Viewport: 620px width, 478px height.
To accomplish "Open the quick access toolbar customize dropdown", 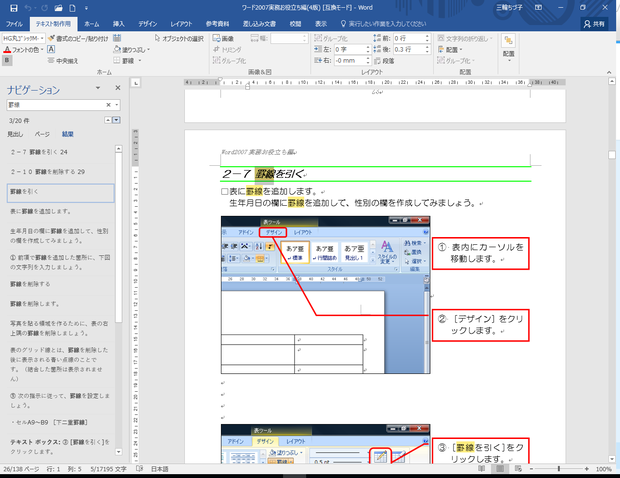I will [x=86, y=8].
